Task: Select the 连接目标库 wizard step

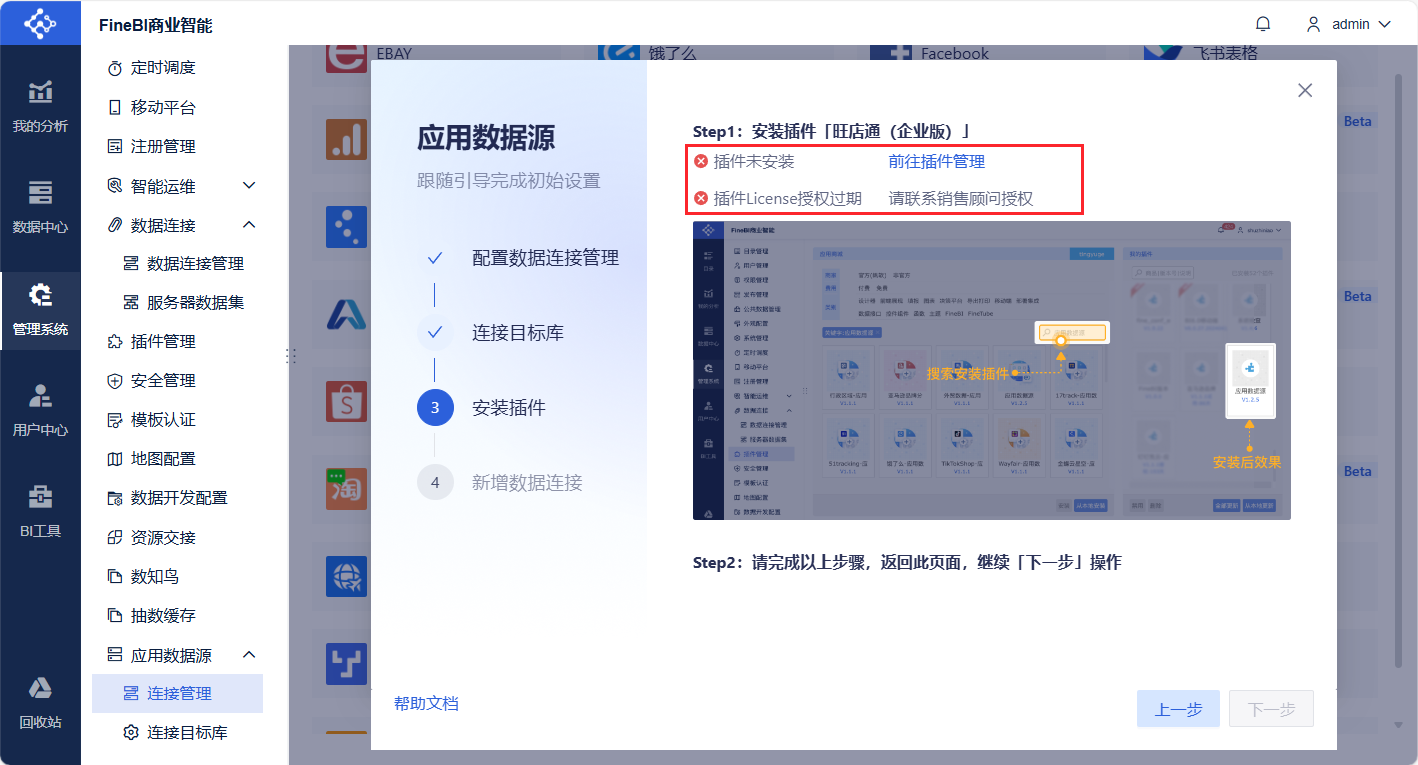Action: [x=491, y=333]
